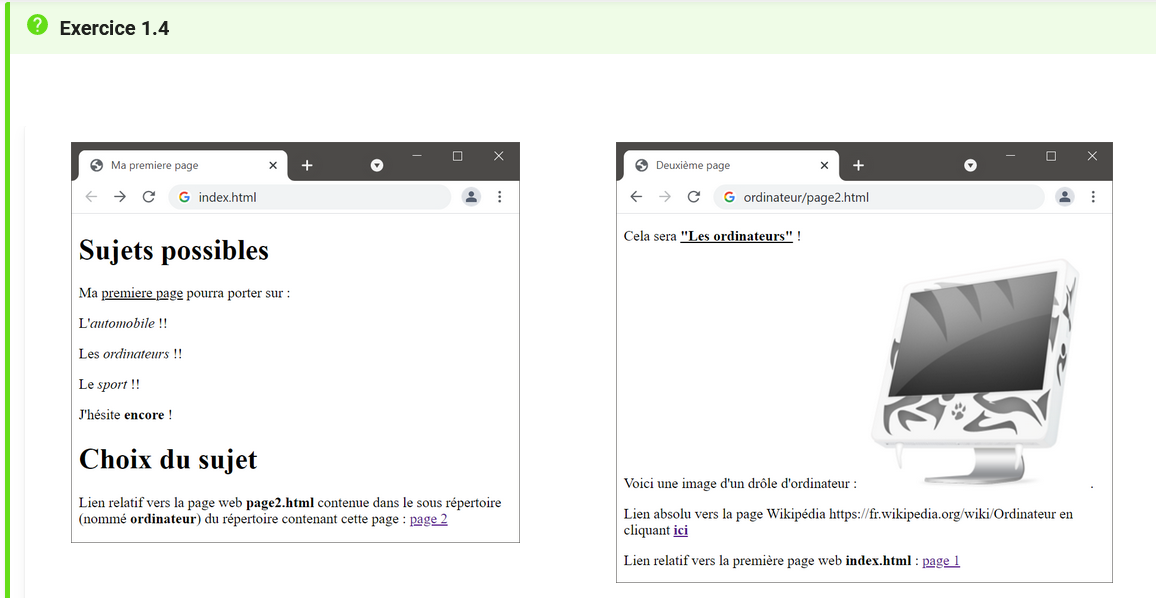Click forward arrow in the index.html browser

[120, 197]
